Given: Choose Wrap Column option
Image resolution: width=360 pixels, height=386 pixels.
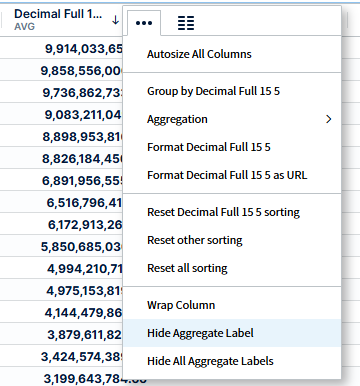Looking at the screenshot, I should [232, 305].
